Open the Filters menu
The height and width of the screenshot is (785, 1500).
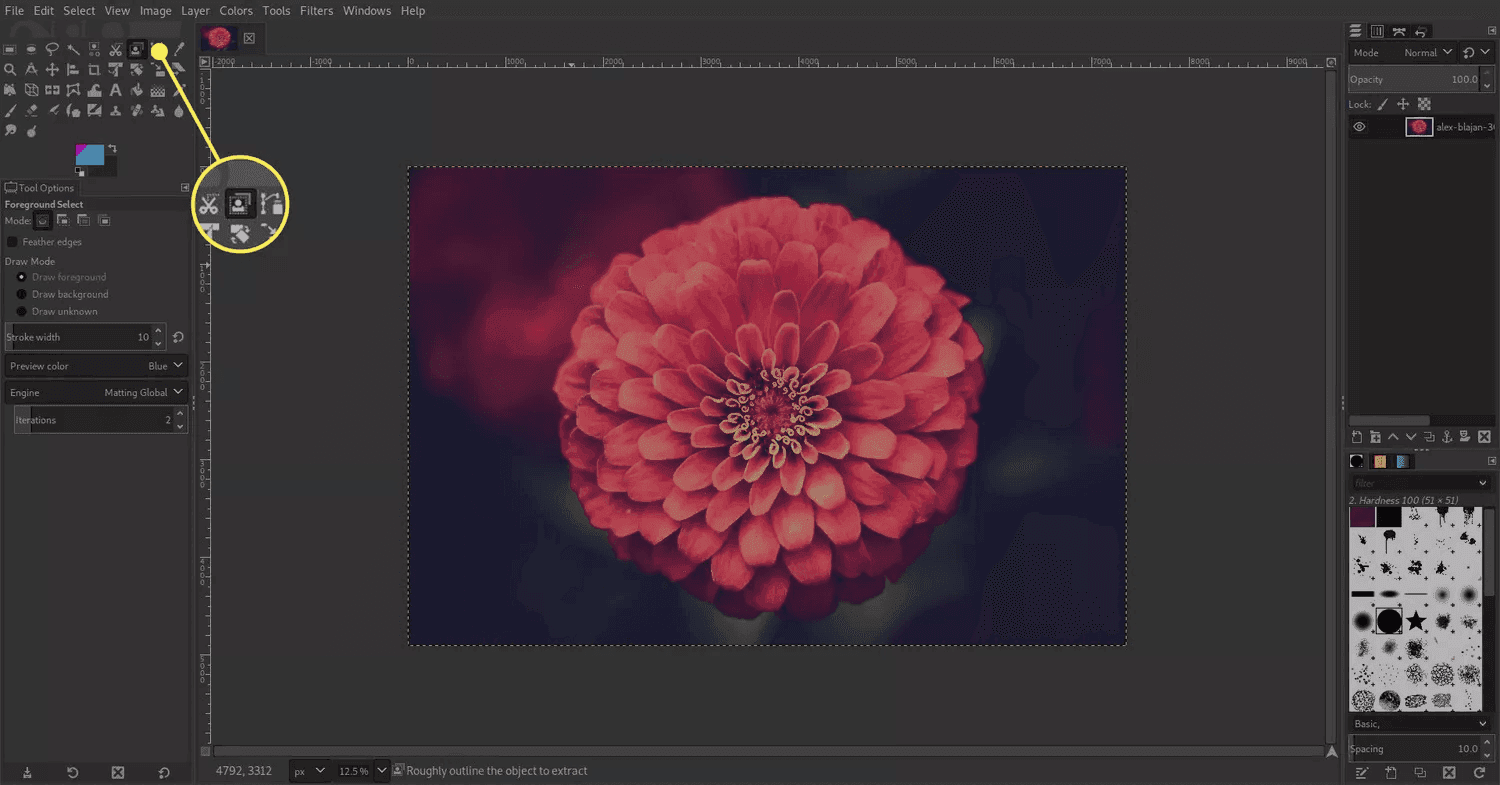(316, 11)
